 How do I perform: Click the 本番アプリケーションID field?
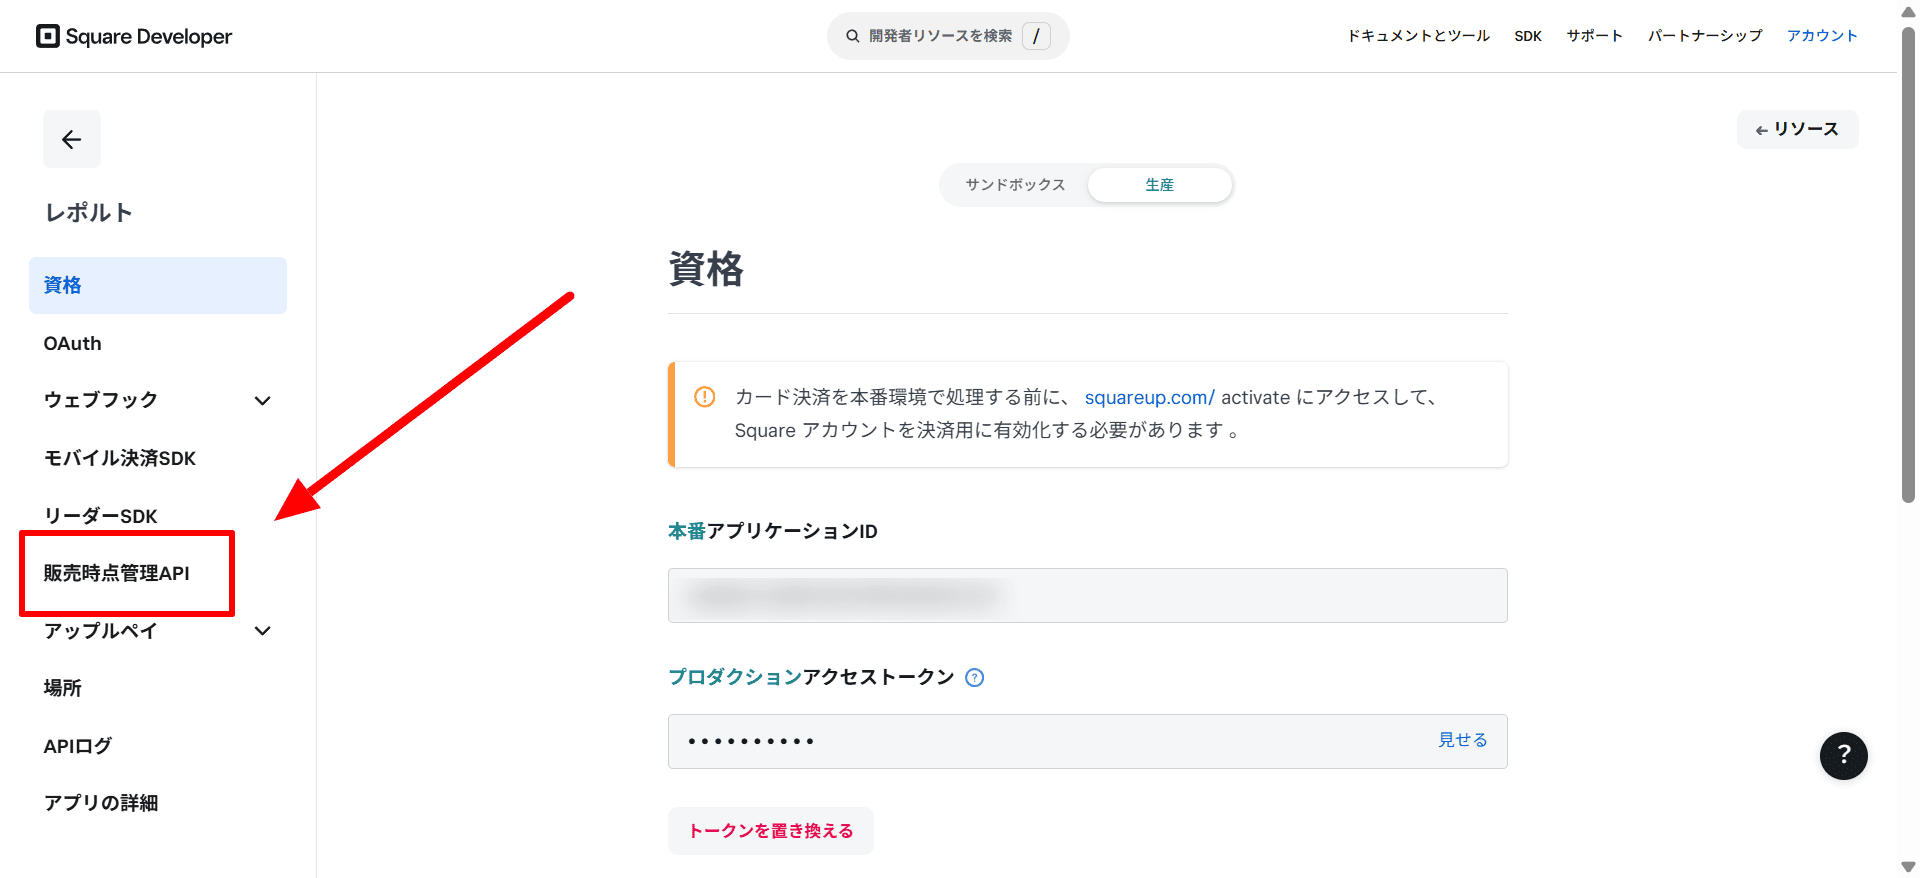(x=1088, y=596)
